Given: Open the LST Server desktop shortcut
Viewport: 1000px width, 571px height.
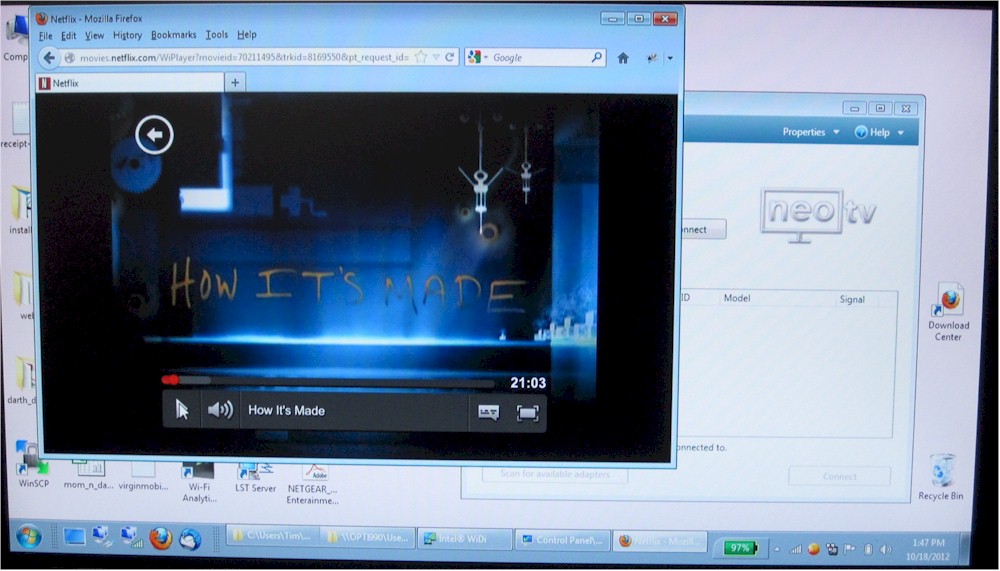Looking at the screenshot, I should tap(255, 478).
